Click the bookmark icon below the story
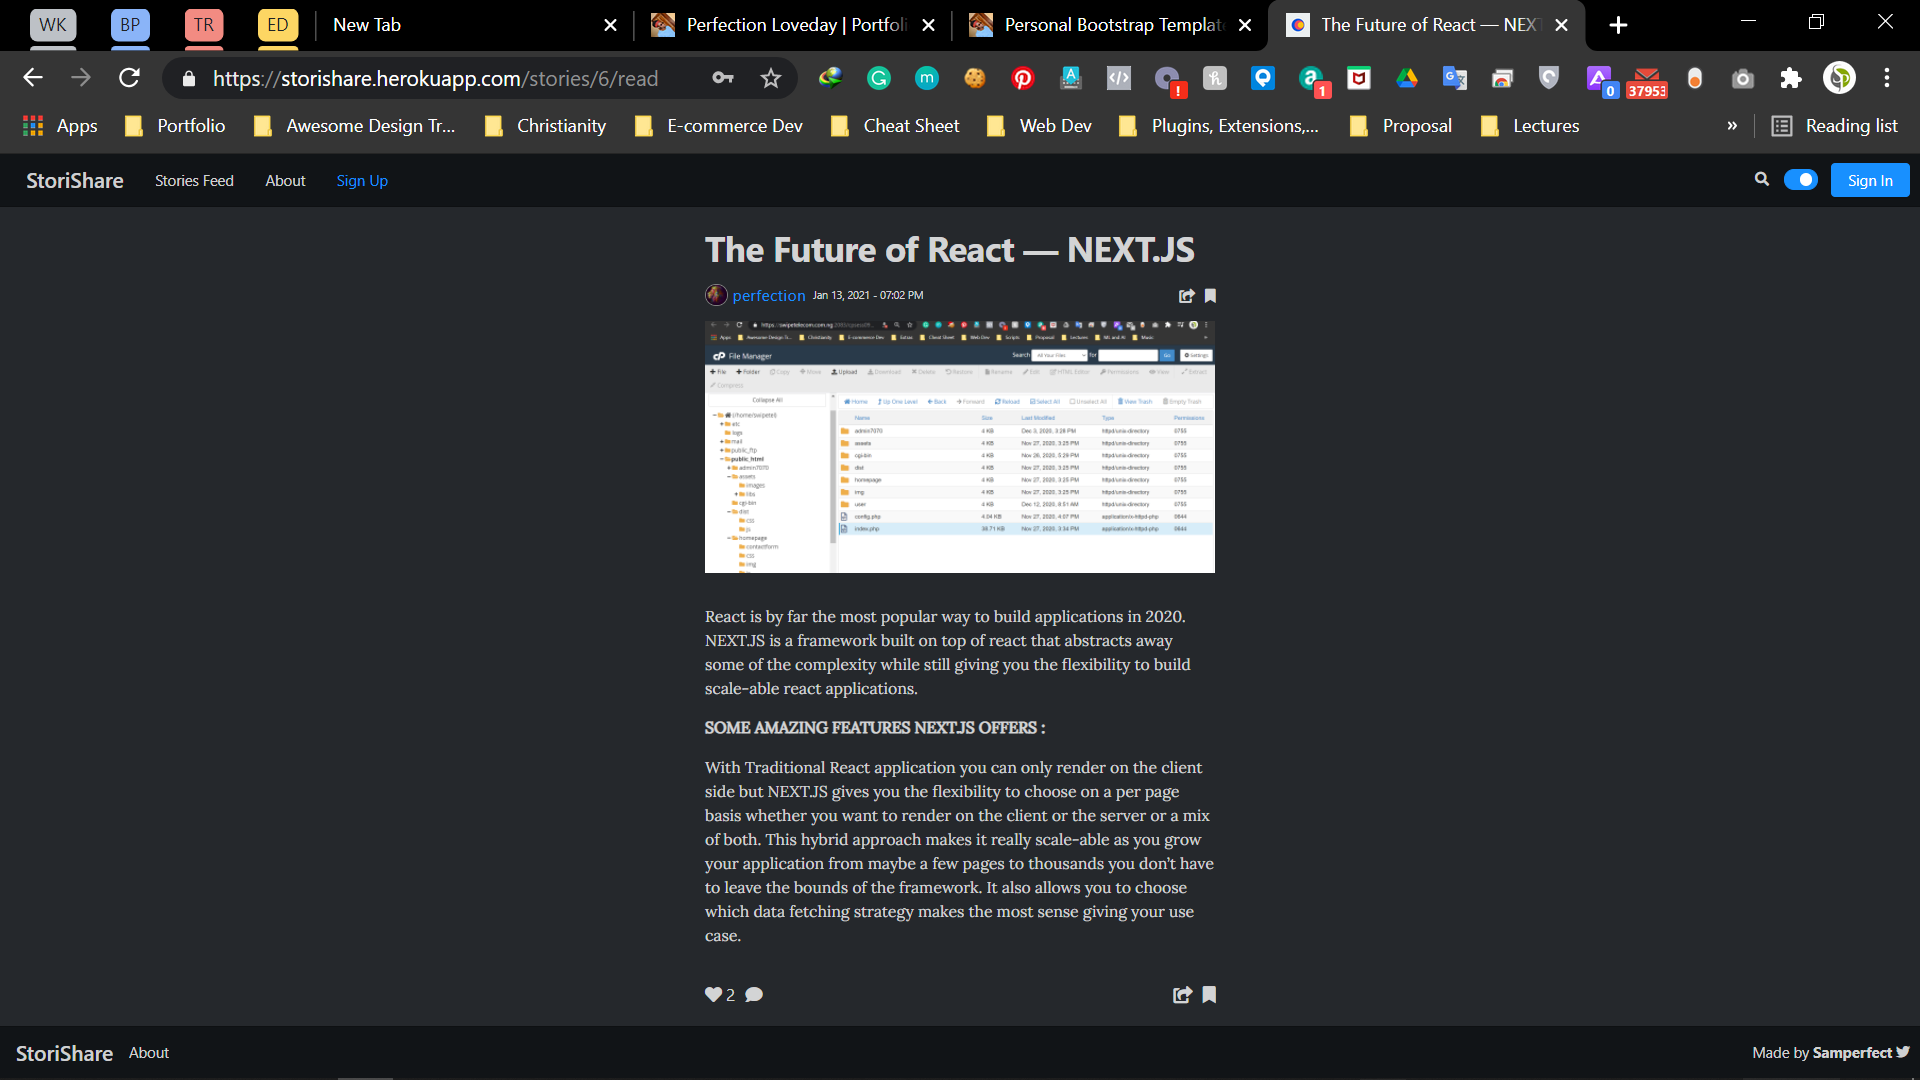1920x1080 pixels. [x=1209, y=994]
